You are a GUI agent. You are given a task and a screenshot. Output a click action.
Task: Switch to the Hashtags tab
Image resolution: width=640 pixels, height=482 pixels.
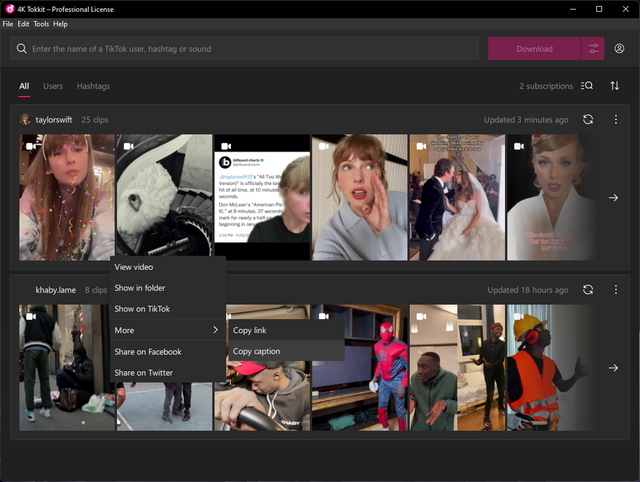click(x=93, y=86)
